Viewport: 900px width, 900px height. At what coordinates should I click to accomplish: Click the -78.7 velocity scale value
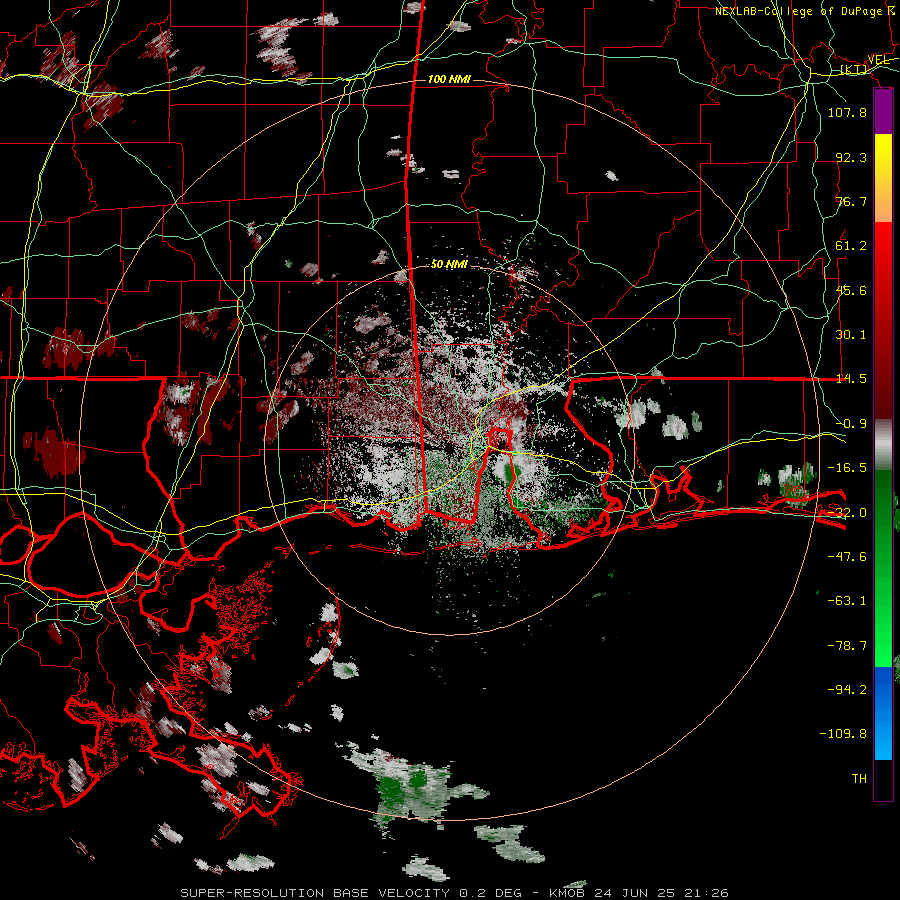[x=847, y=646]
